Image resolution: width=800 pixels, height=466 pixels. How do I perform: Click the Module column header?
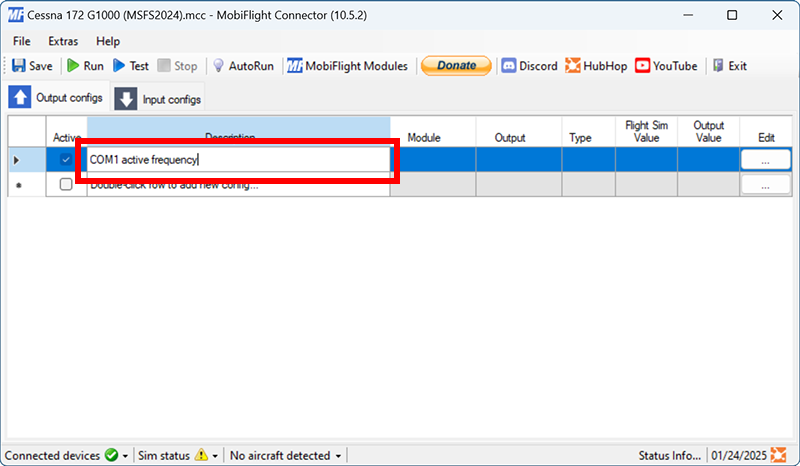pos(433,132)
